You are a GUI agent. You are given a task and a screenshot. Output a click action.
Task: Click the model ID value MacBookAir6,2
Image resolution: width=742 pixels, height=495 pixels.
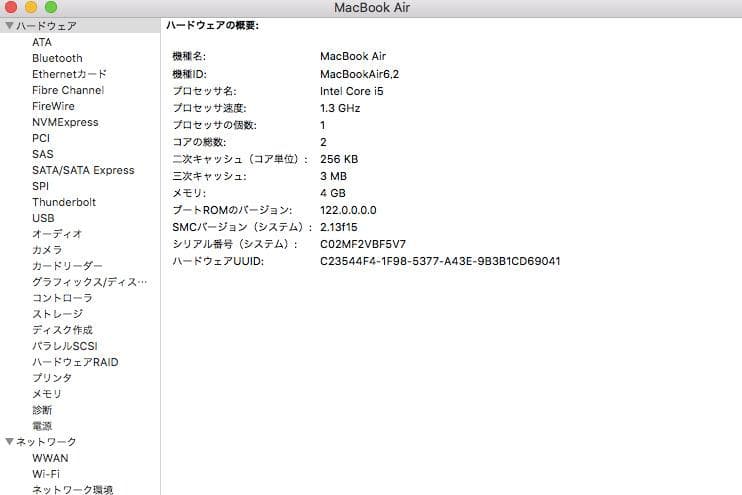360,74
